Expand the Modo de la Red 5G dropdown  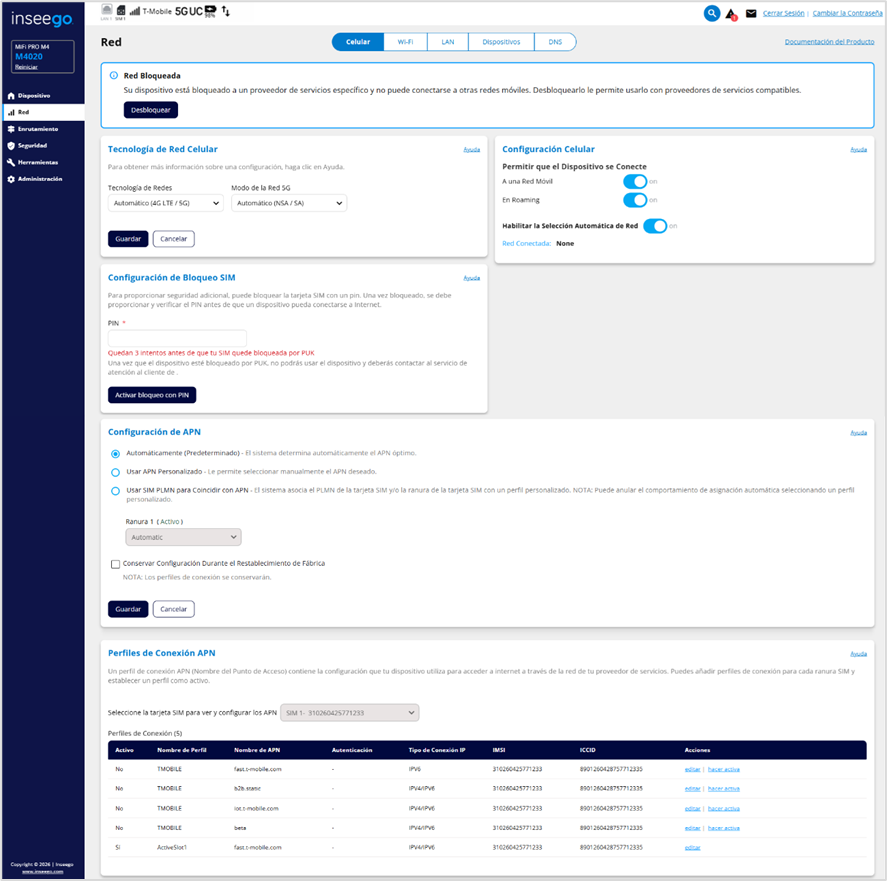tap(288, 203)
